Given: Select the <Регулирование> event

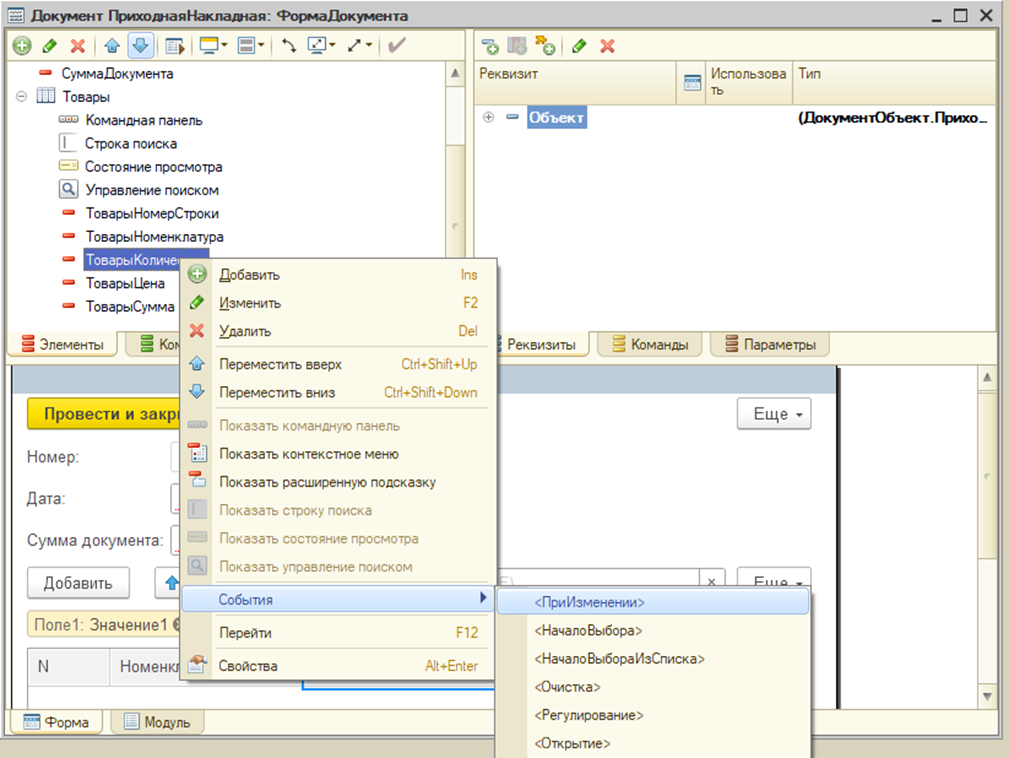Looking at the screenshot, I should [653, 716].
